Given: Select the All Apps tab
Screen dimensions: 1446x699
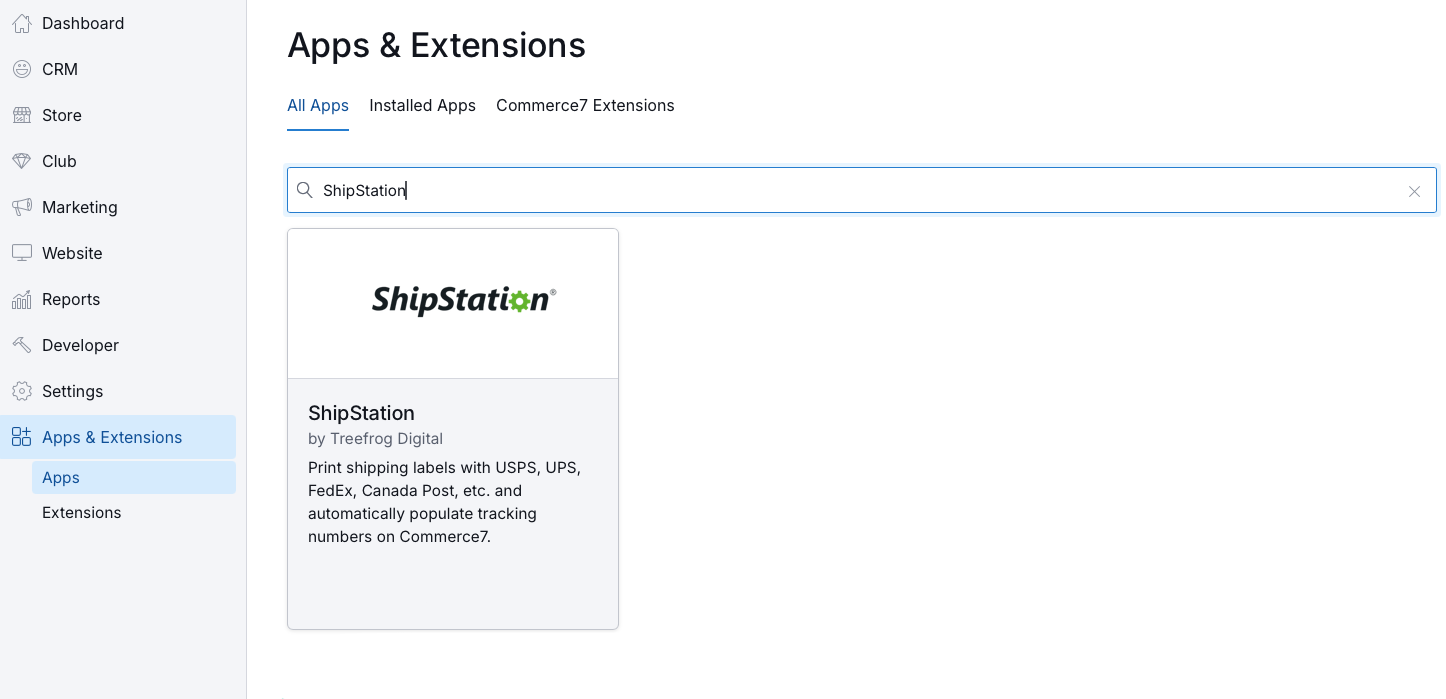Looking at the screenshot, I should pyautogui.click(x=318, y=105).
